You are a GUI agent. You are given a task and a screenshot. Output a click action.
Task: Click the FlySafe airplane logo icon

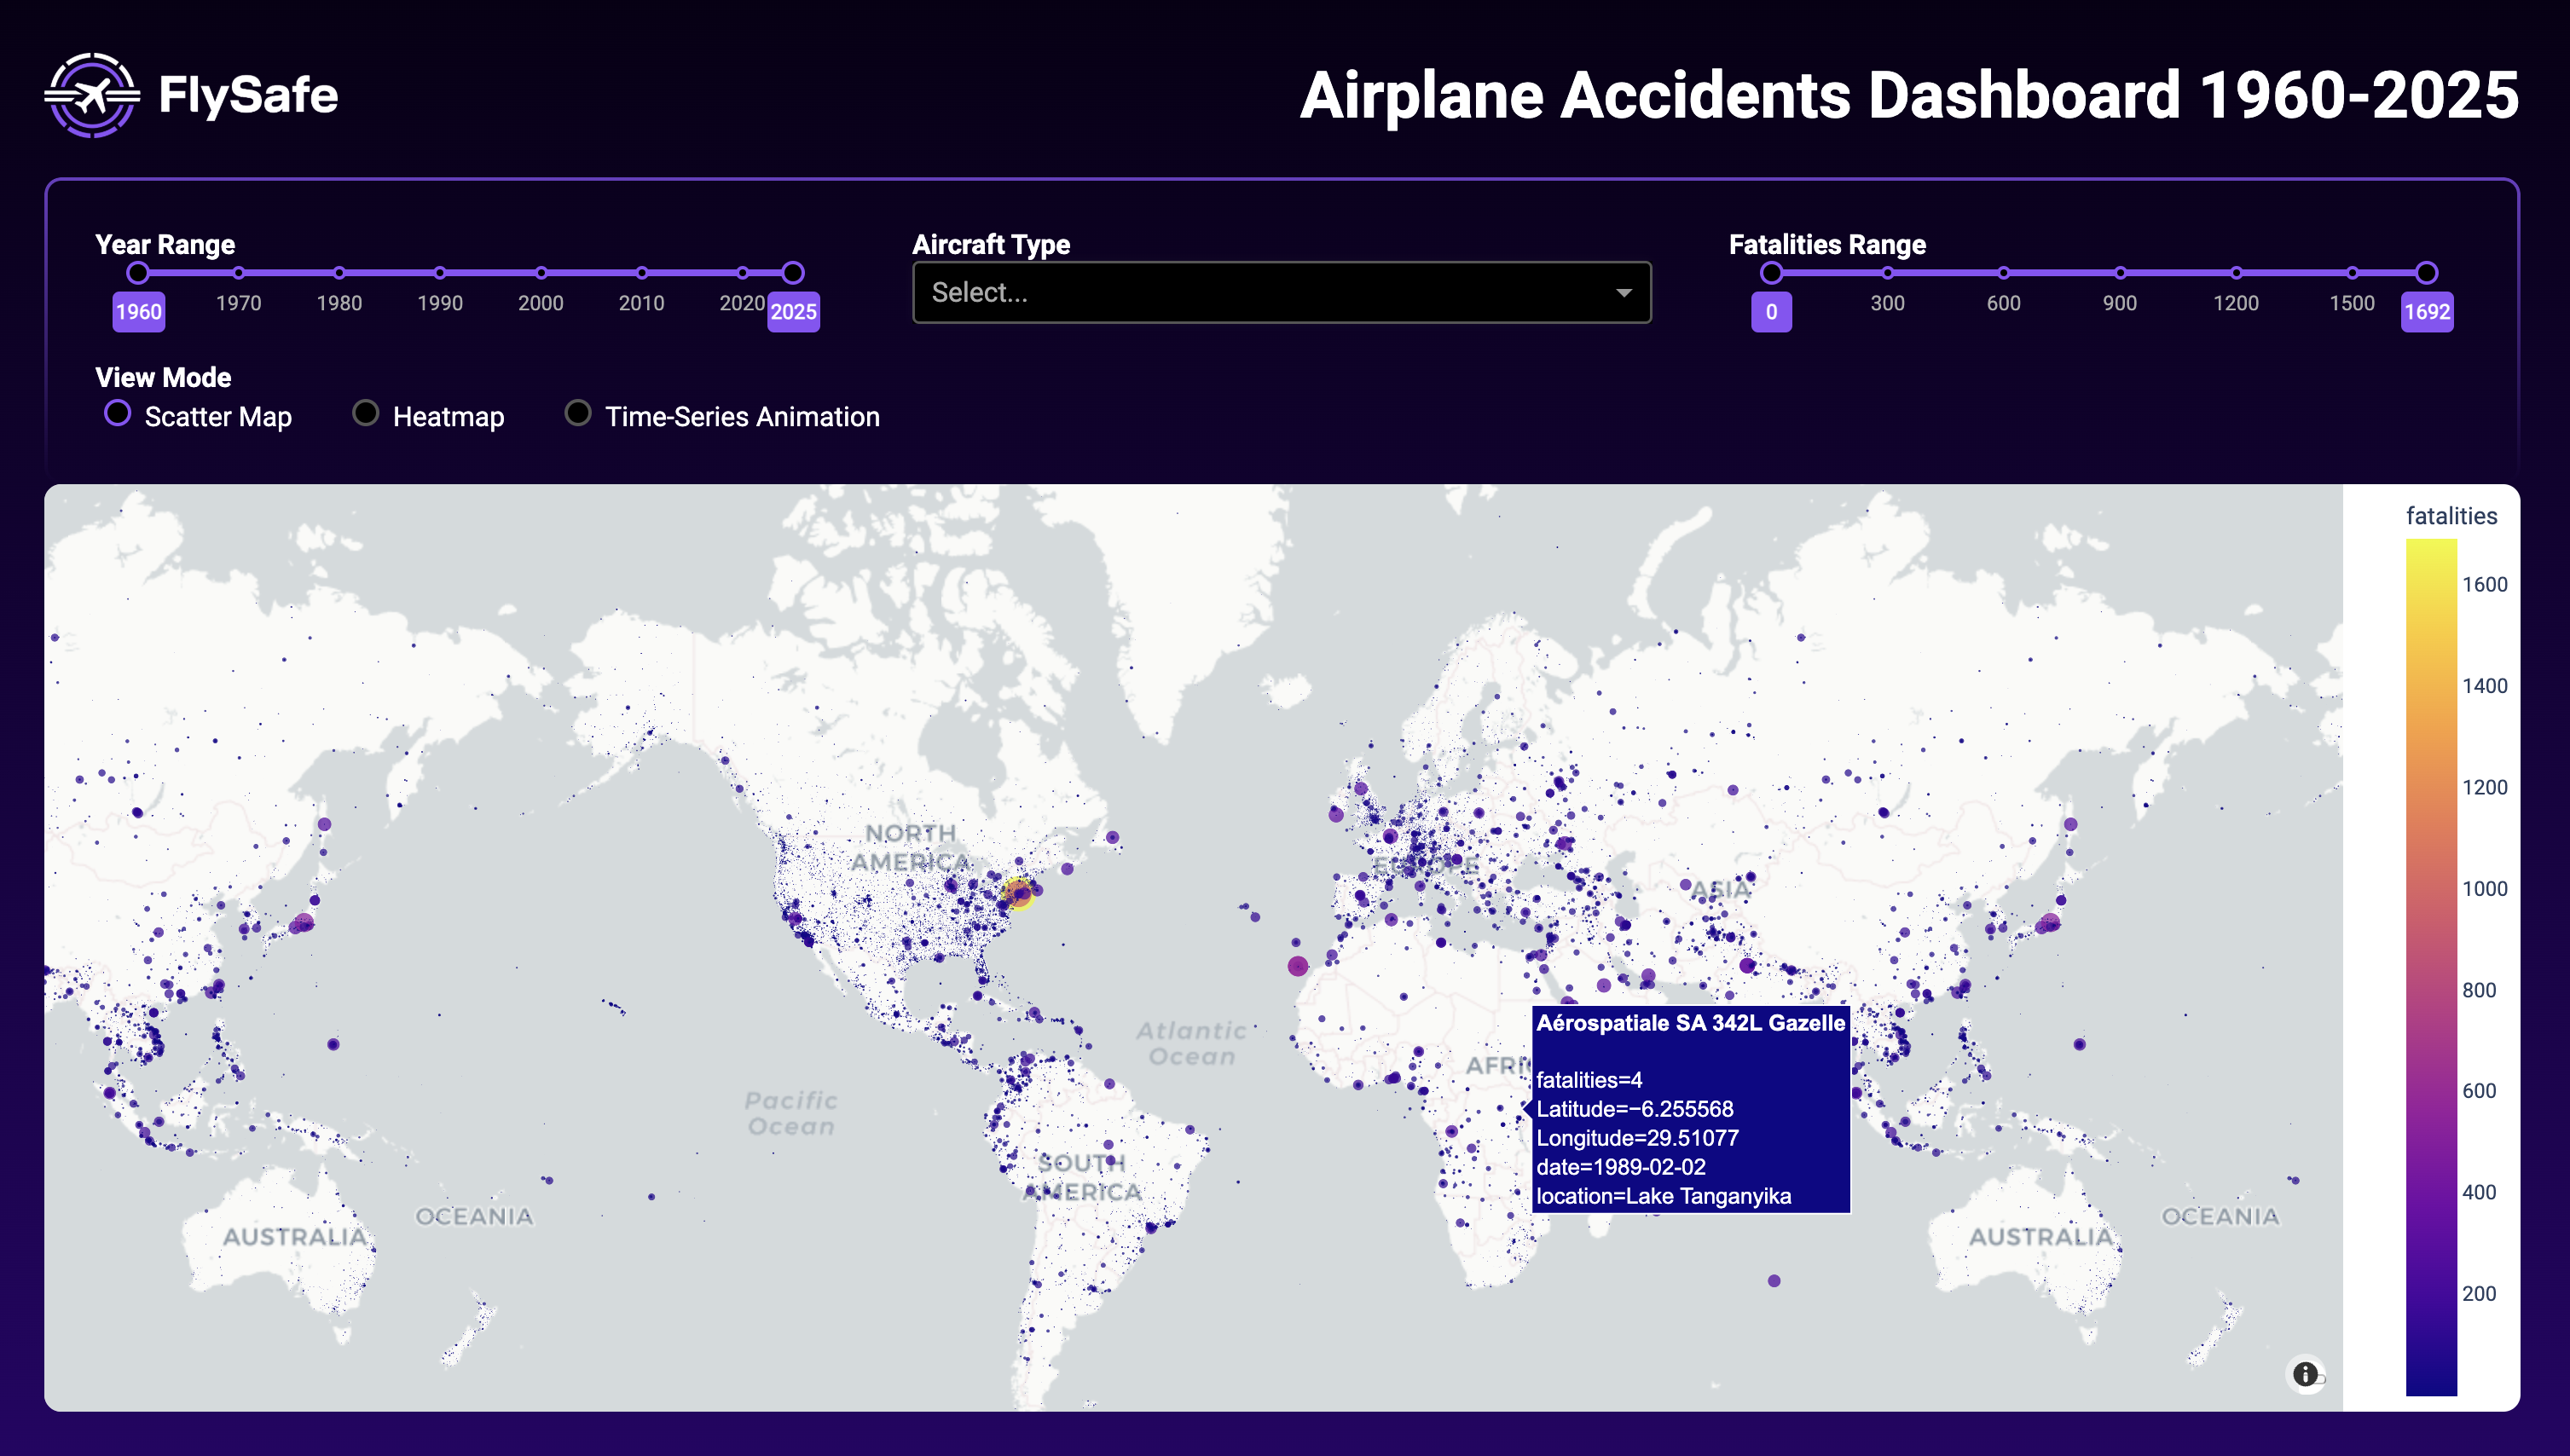(92, 95)
